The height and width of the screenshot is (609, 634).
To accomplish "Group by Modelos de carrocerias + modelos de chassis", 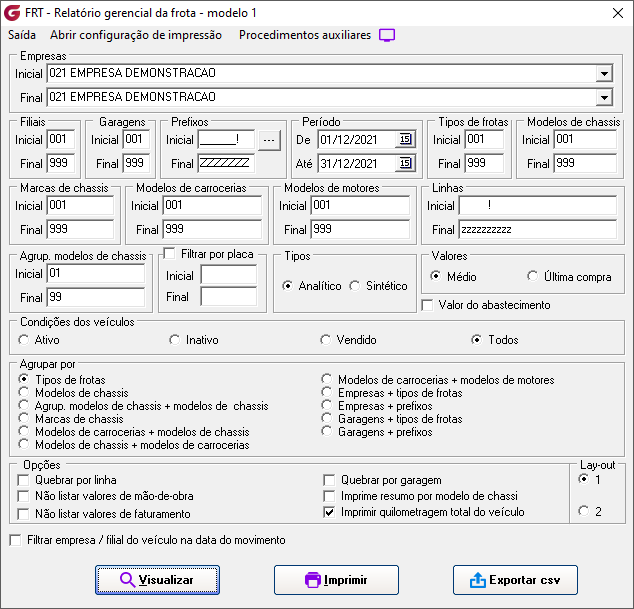I will pyautogui.click(x=24, y=431).
